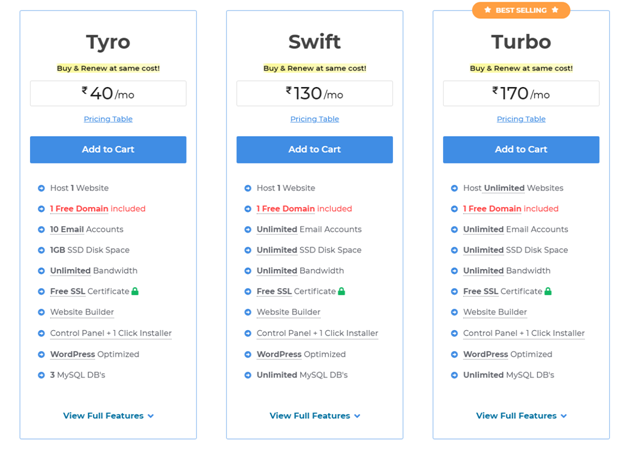The image size is (628, 450).
Task: Click 'Buy & Renew at same cost!' under Swift
Action: pyautogui.click(x=315, y=68)
